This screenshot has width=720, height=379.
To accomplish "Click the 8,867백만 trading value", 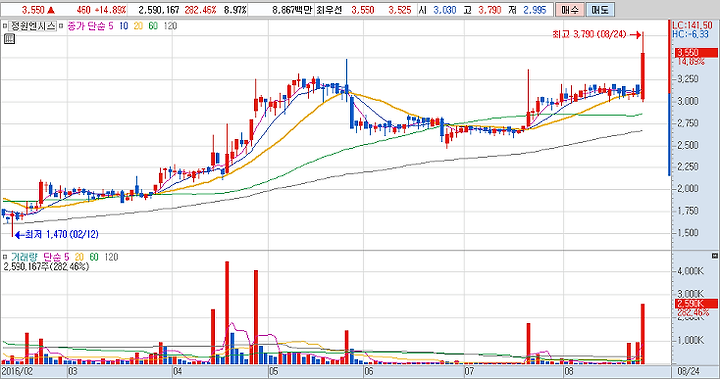I will (292, 10).
